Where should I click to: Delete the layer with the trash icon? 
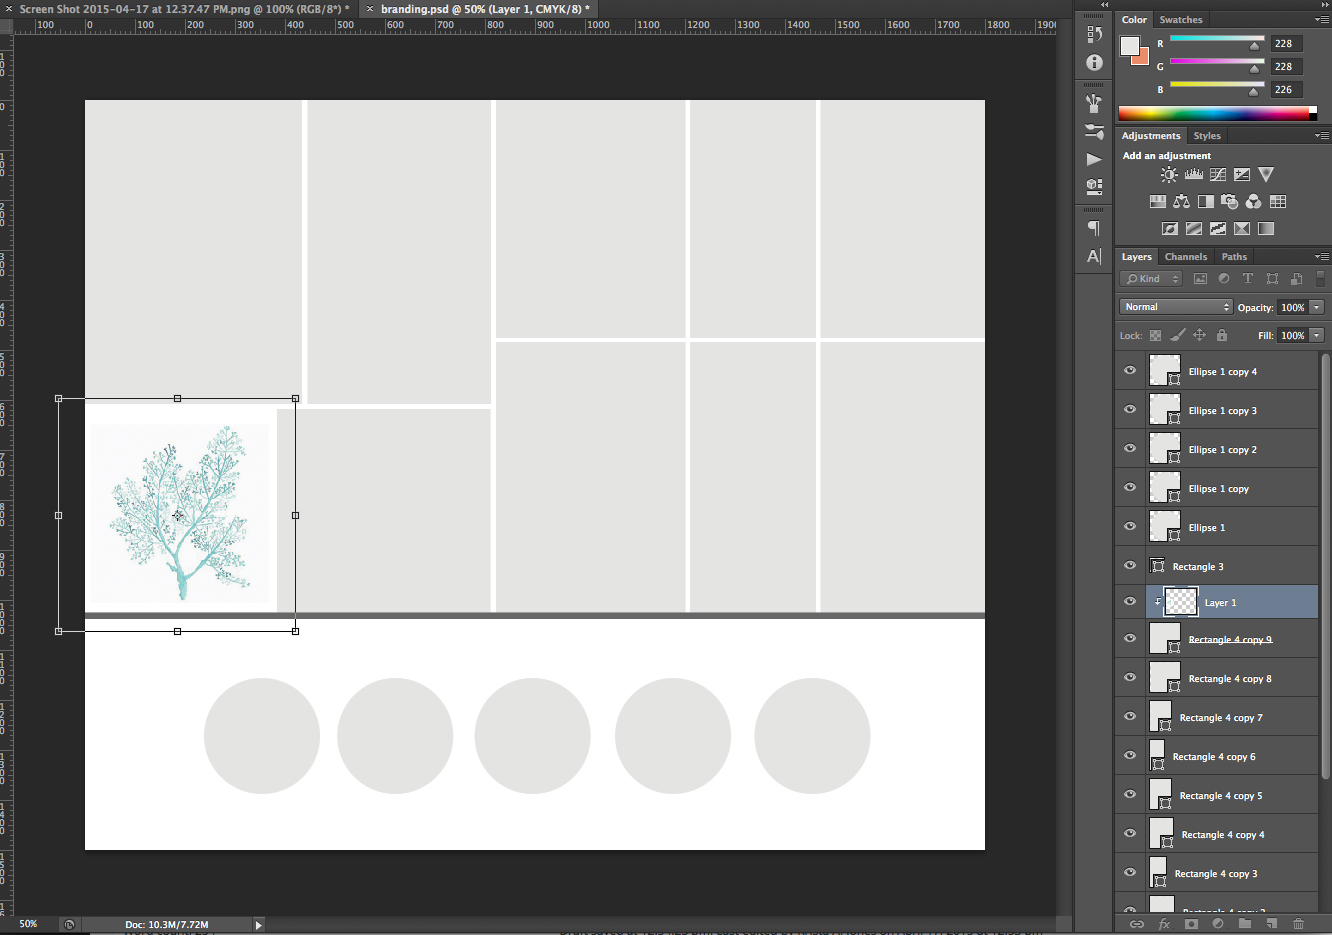pos(1298,925)
